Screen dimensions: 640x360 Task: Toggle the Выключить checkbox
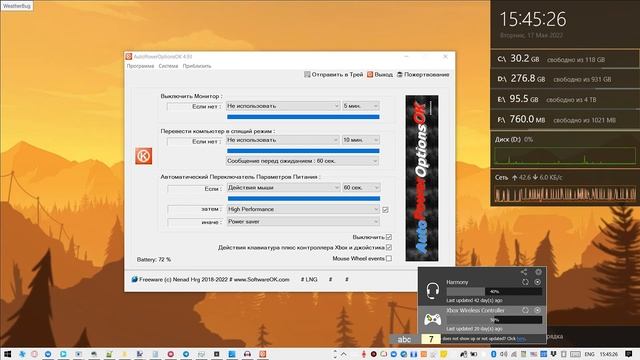pos(389,237)
